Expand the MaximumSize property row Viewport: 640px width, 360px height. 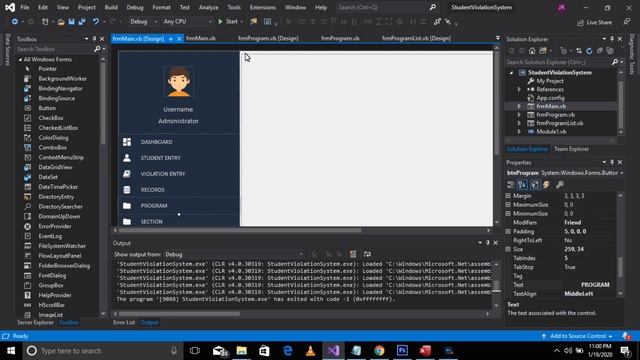508,205
